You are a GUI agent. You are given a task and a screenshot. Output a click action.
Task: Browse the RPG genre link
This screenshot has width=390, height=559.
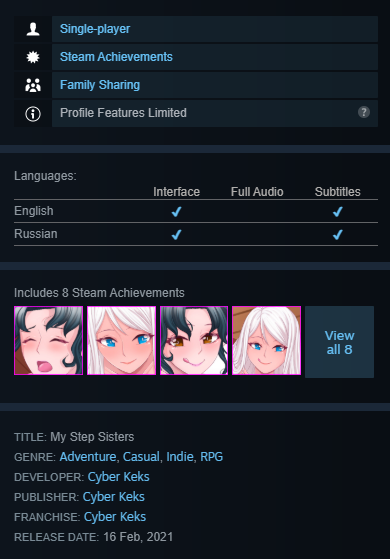pos(211,457)
